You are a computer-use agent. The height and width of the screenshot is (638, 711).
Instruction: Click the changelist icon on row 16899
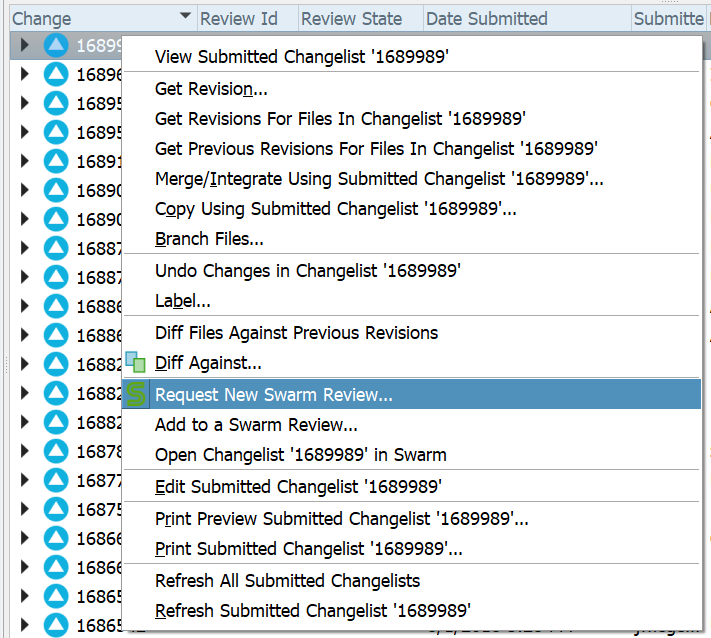57,45
